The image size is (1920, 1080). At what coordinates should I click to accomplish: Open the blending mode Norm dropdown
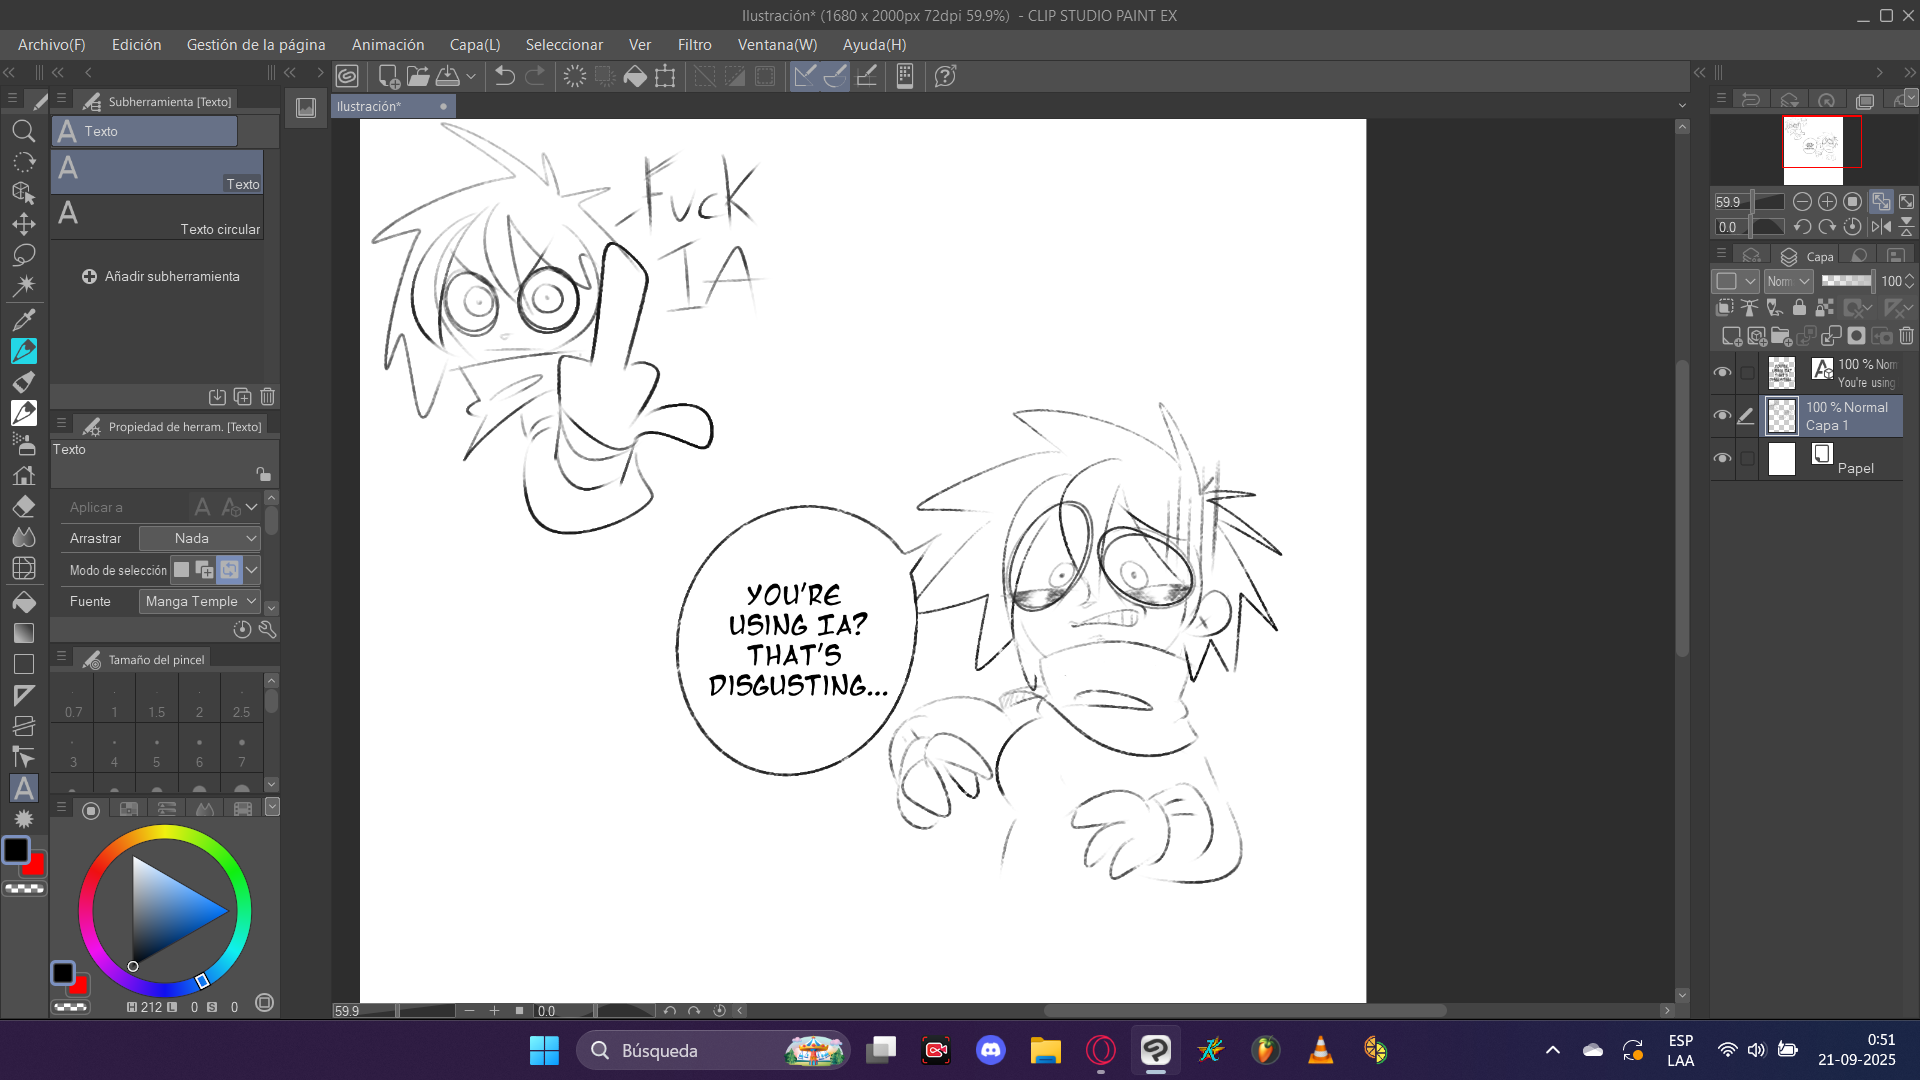tap(1788, 282)
